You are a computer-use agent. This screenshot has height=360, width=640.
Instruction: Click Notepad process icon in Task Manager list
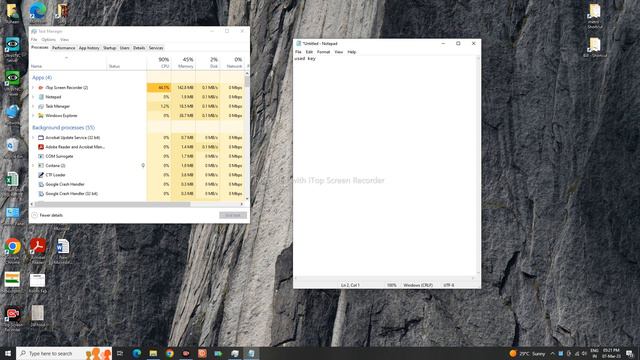pyautogui.click(x=41, y=97)
